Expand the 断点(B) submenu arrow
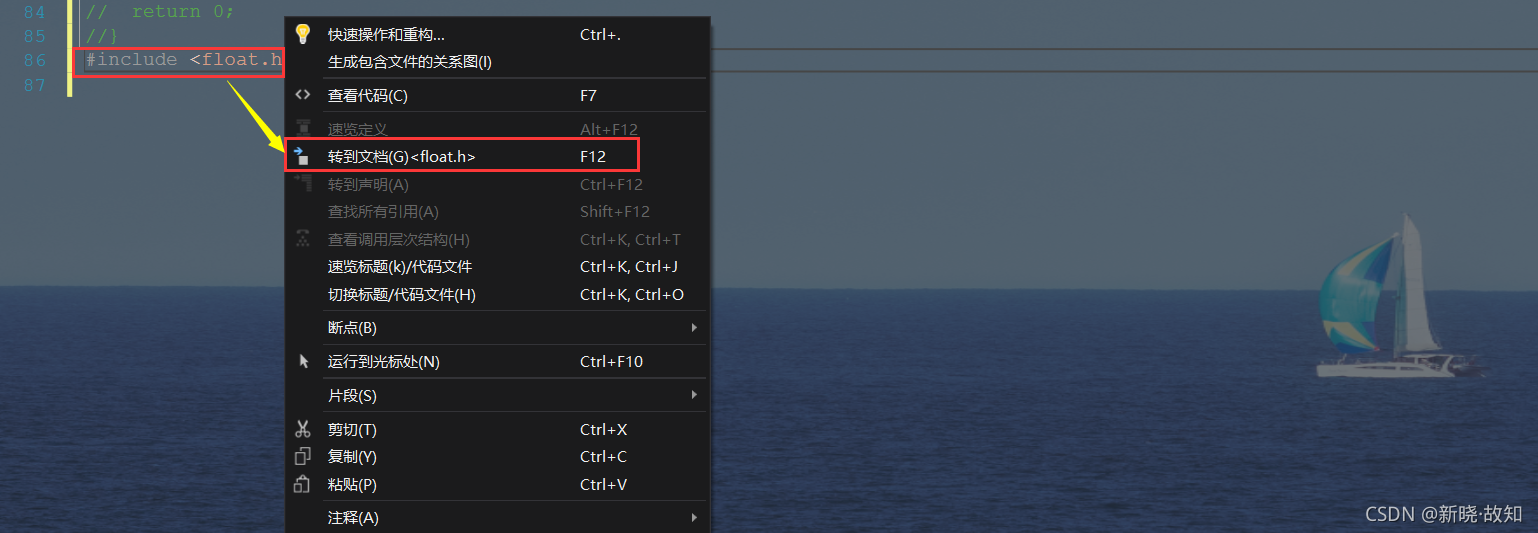This screenshot has height=533, width=1538. point(694,328)
